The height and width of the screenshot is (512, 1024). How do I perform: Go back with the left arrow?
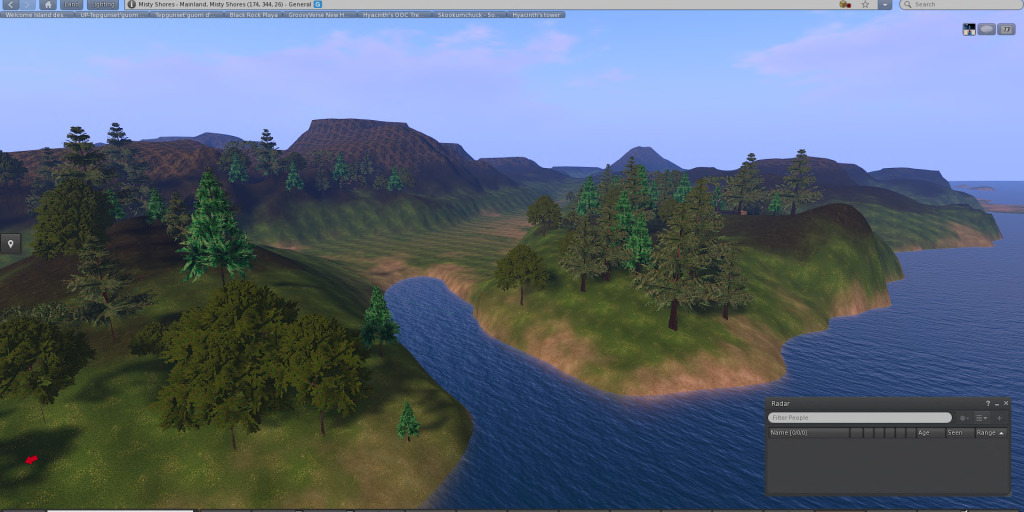tap(11, 5)
